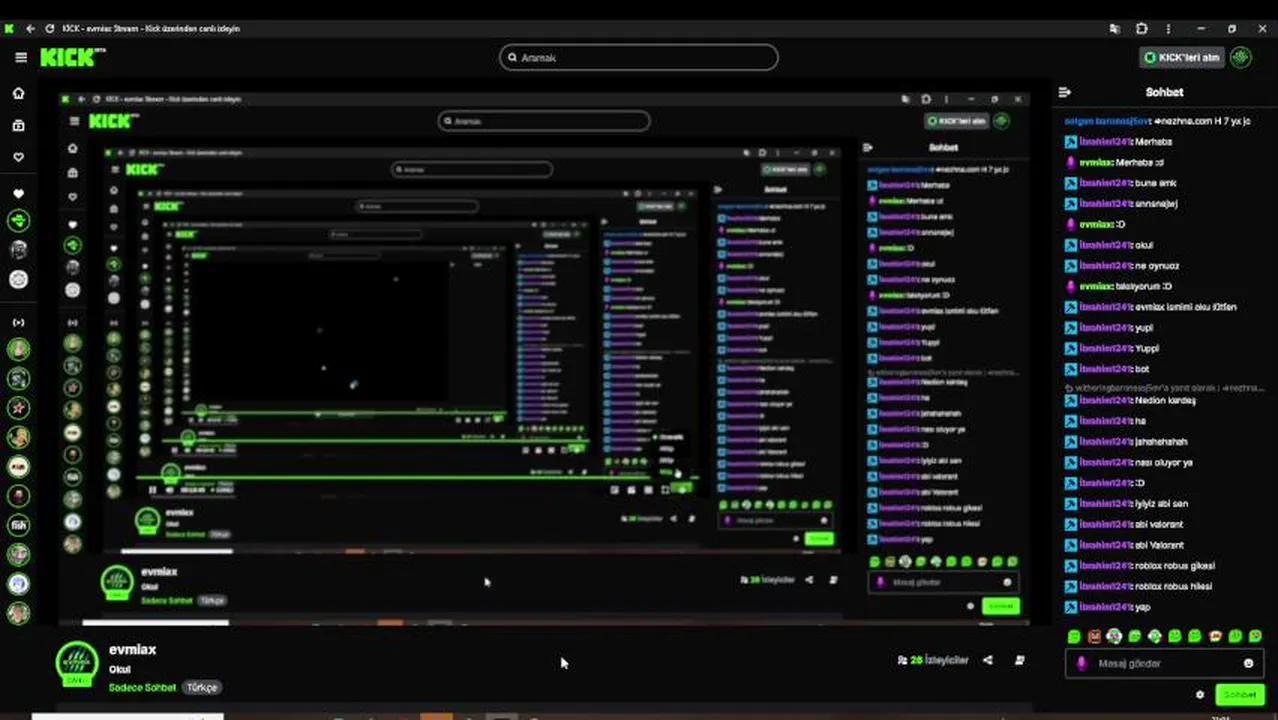
Task: Click the large evmiax streamer avatar below the video
Action: tap(77, 664)
